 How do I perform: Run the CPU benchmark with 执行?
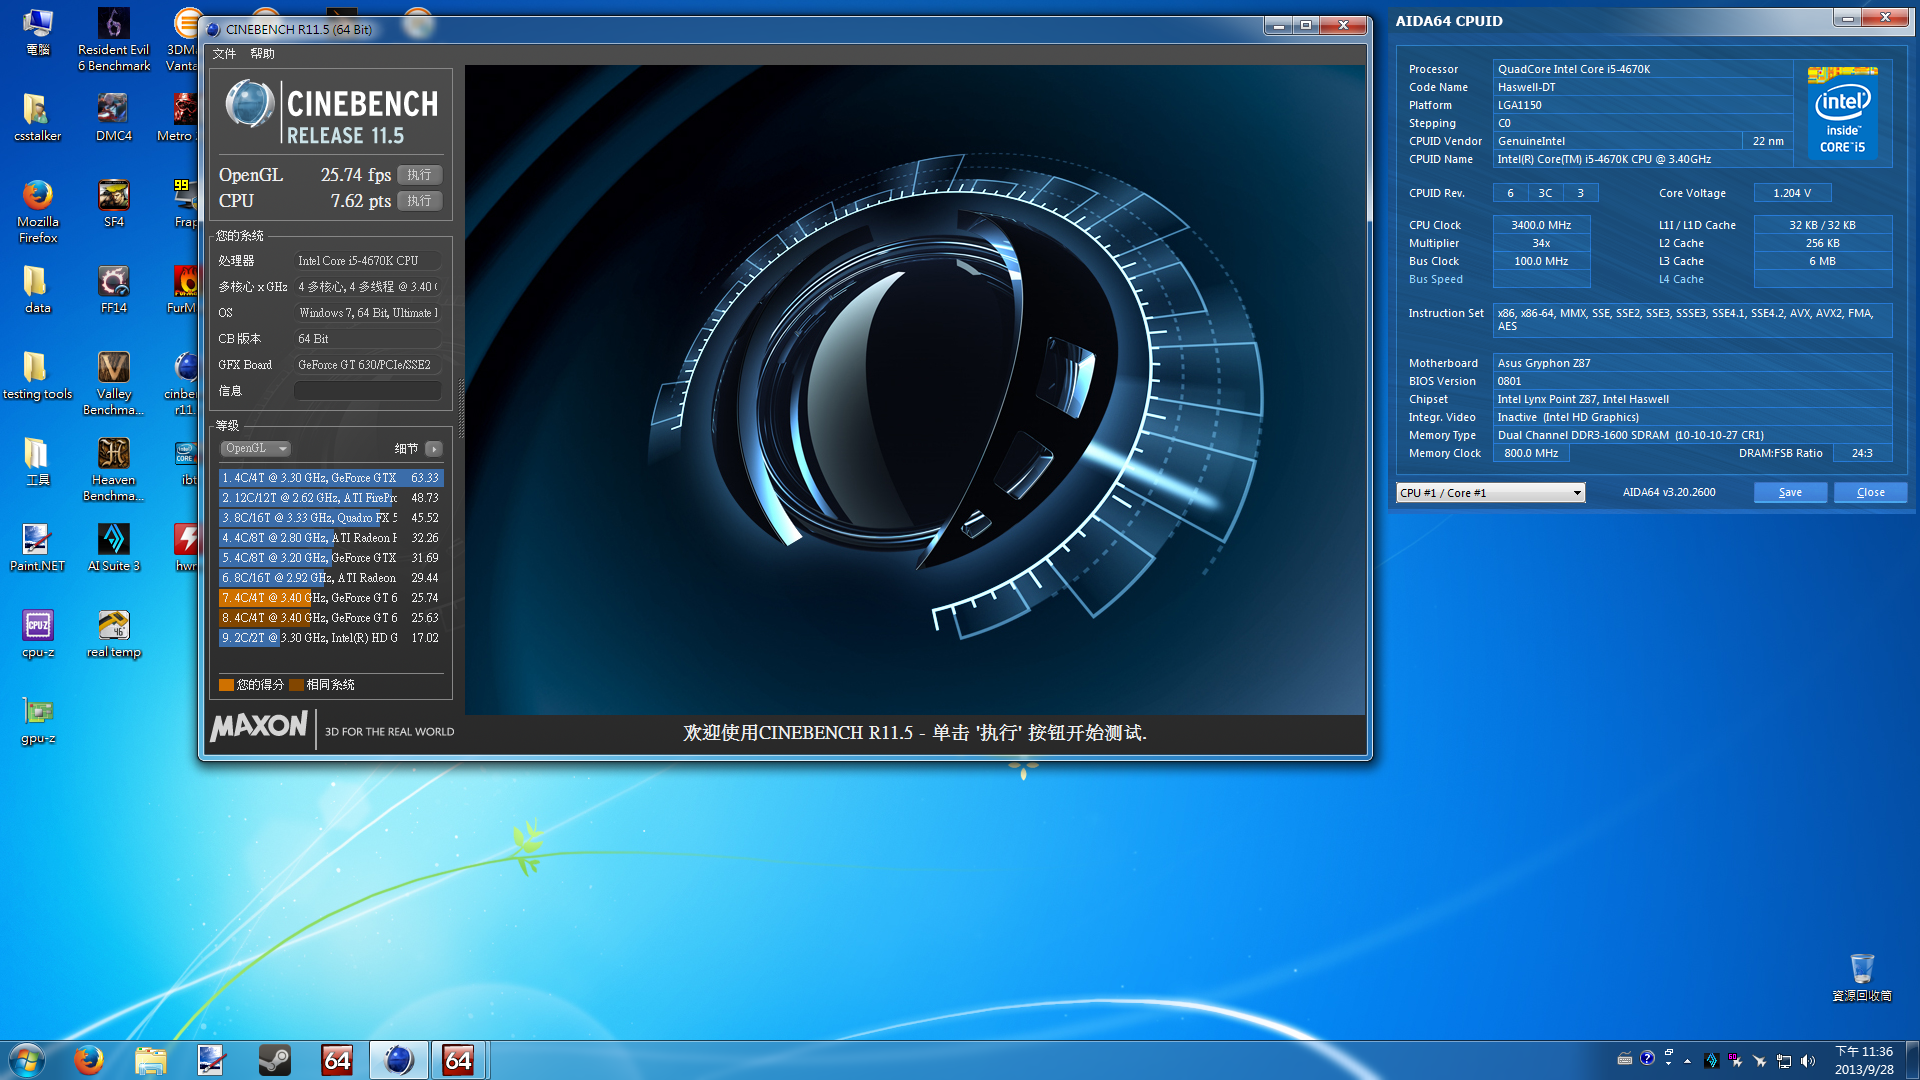point(419,201)
